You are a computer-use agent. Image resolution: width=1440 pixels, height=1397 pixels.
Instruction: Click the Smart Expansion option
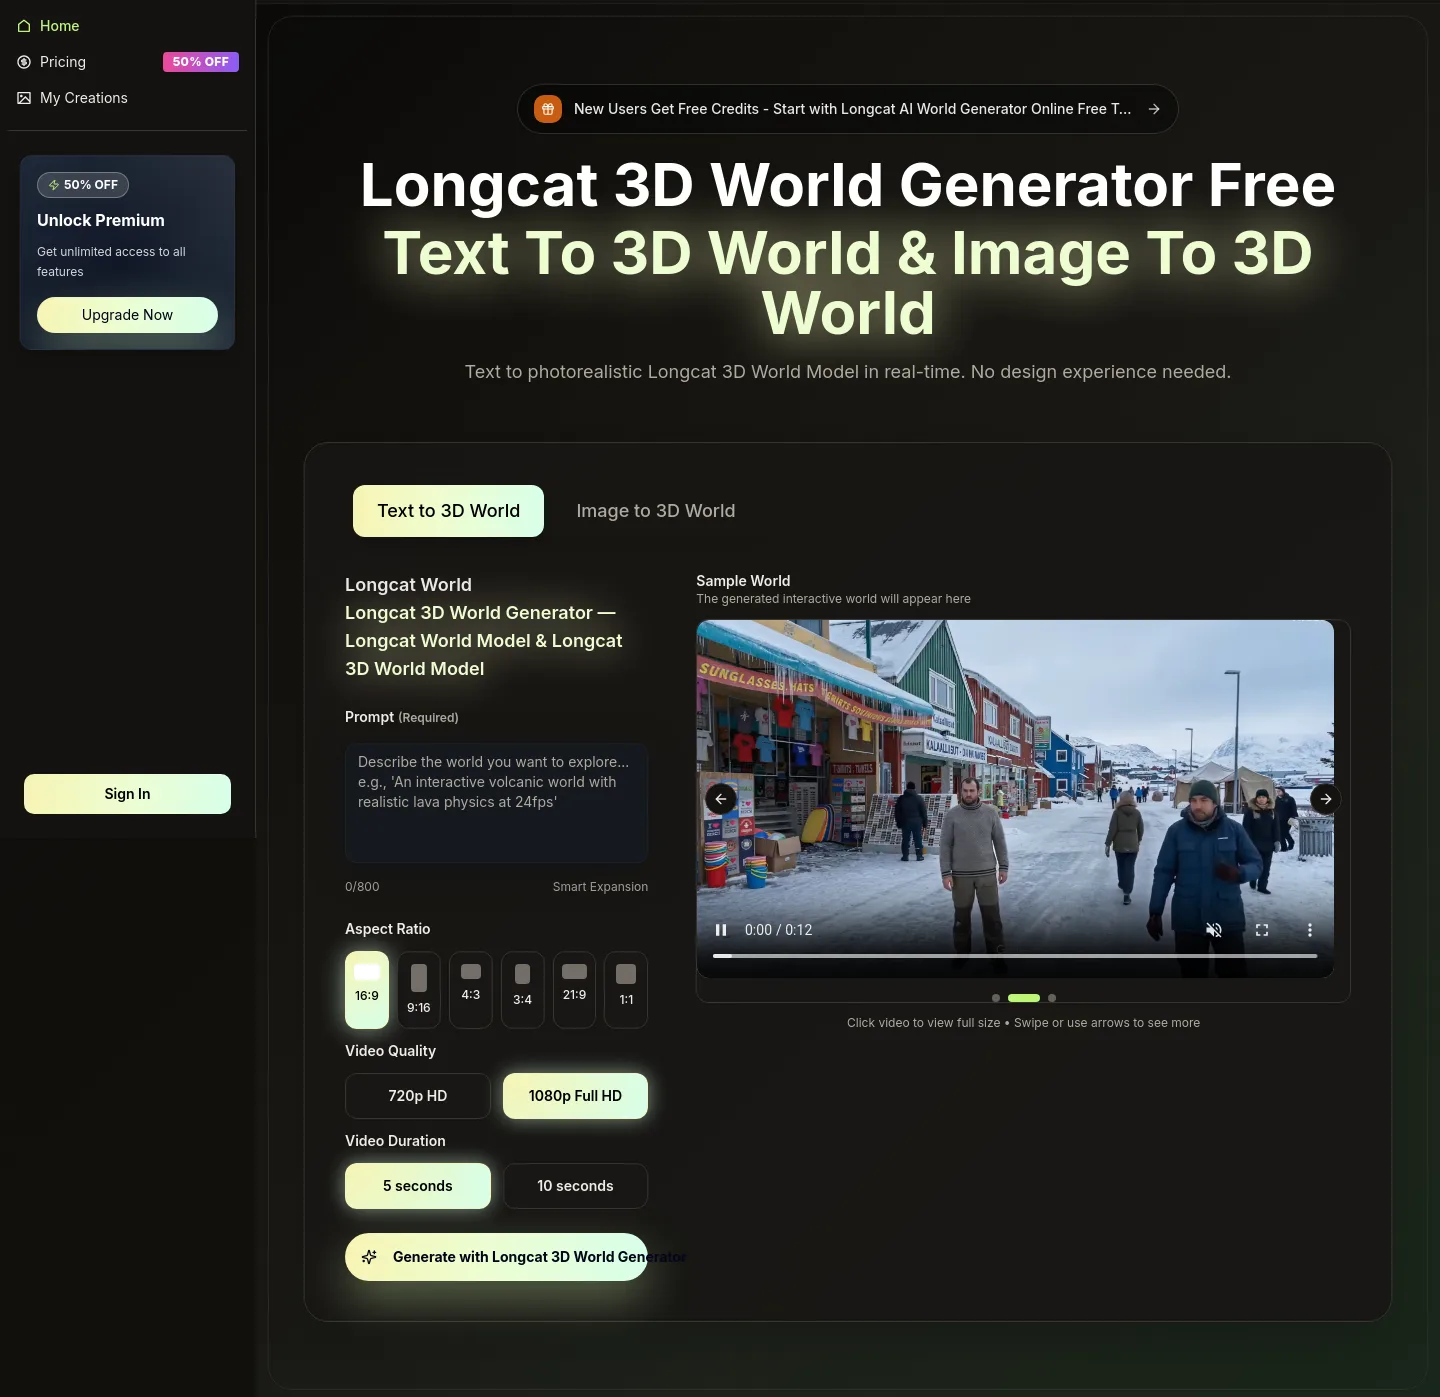tap(600, 887)
